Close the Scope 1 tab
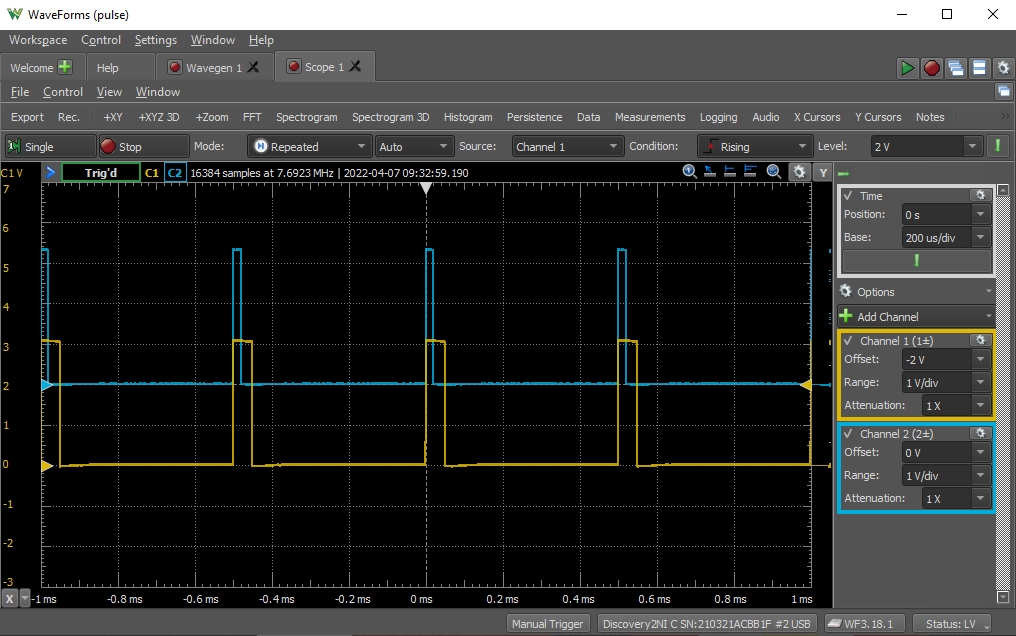Image resolution: width=1016 pixels, height=636 pixels. [355, 66]
